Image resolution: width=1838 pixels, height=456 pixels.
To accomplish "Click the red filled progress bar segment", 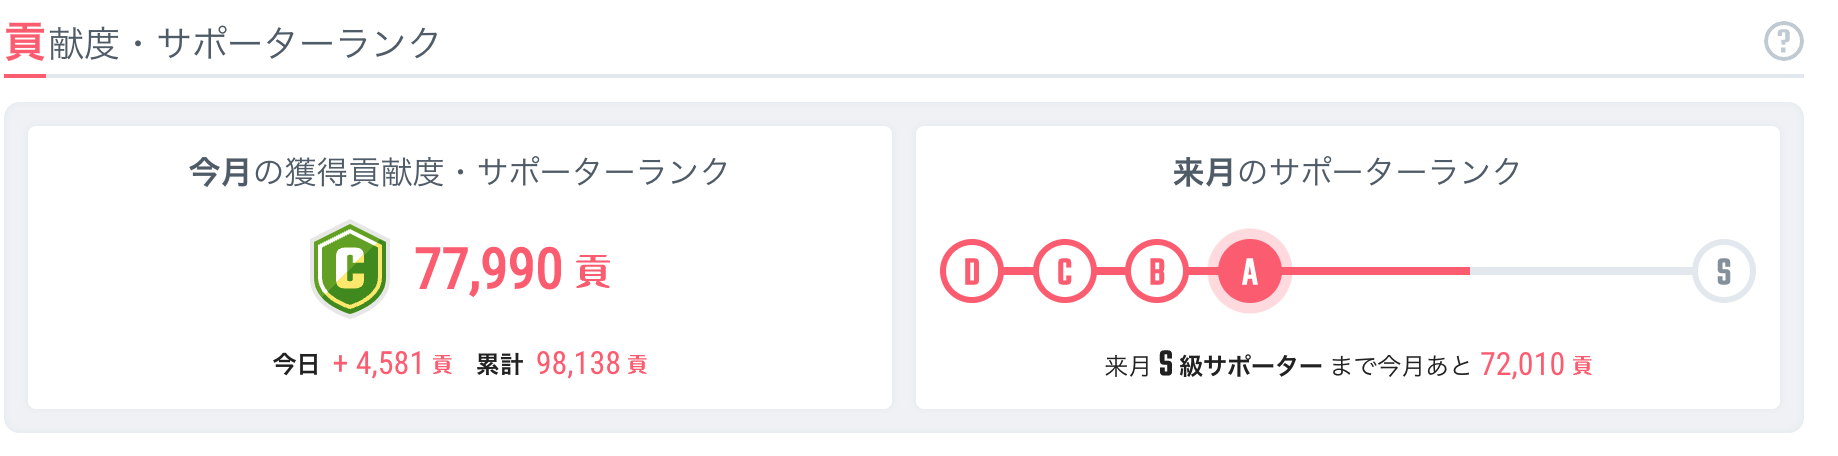I will click(1378, 271).
